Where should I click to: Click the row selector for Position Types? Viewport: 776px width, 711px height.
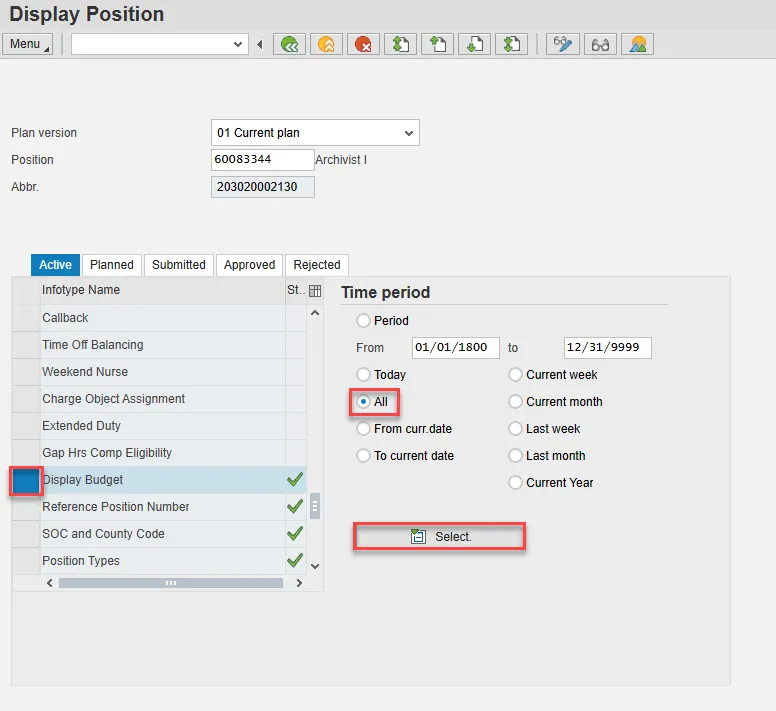tap(26, 561)
